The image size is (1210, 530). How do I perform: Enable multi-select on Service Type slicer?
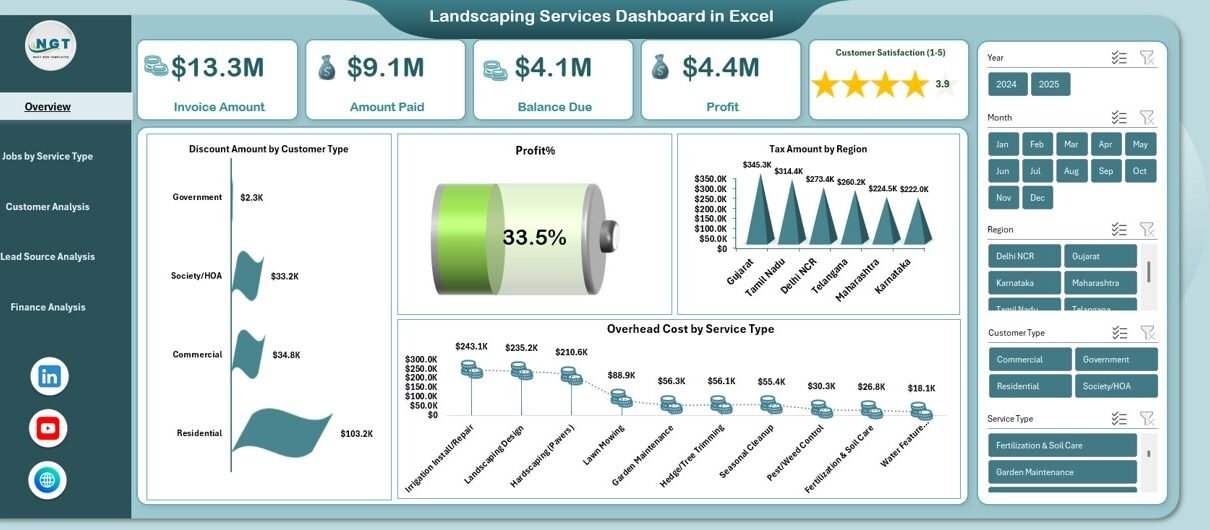[x=1119, y=419]
